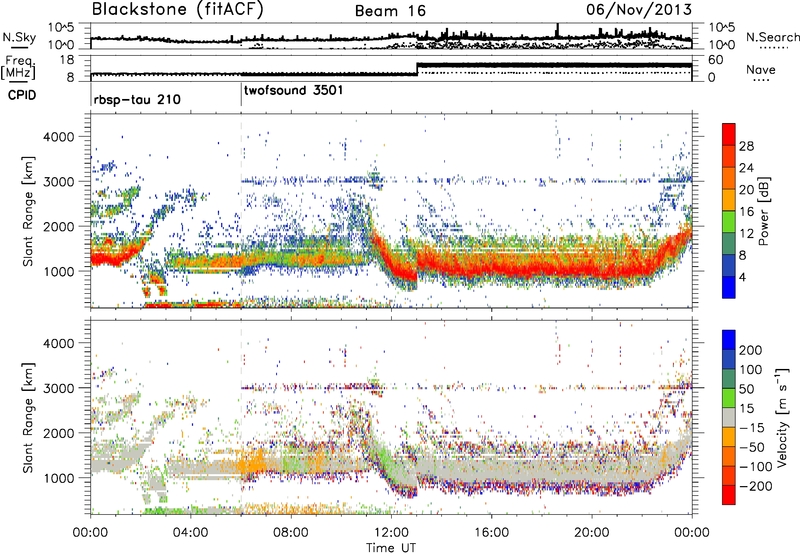Click the "Time UT" axis title
Viewport: 800px width, 554px height.
[391, 547]
